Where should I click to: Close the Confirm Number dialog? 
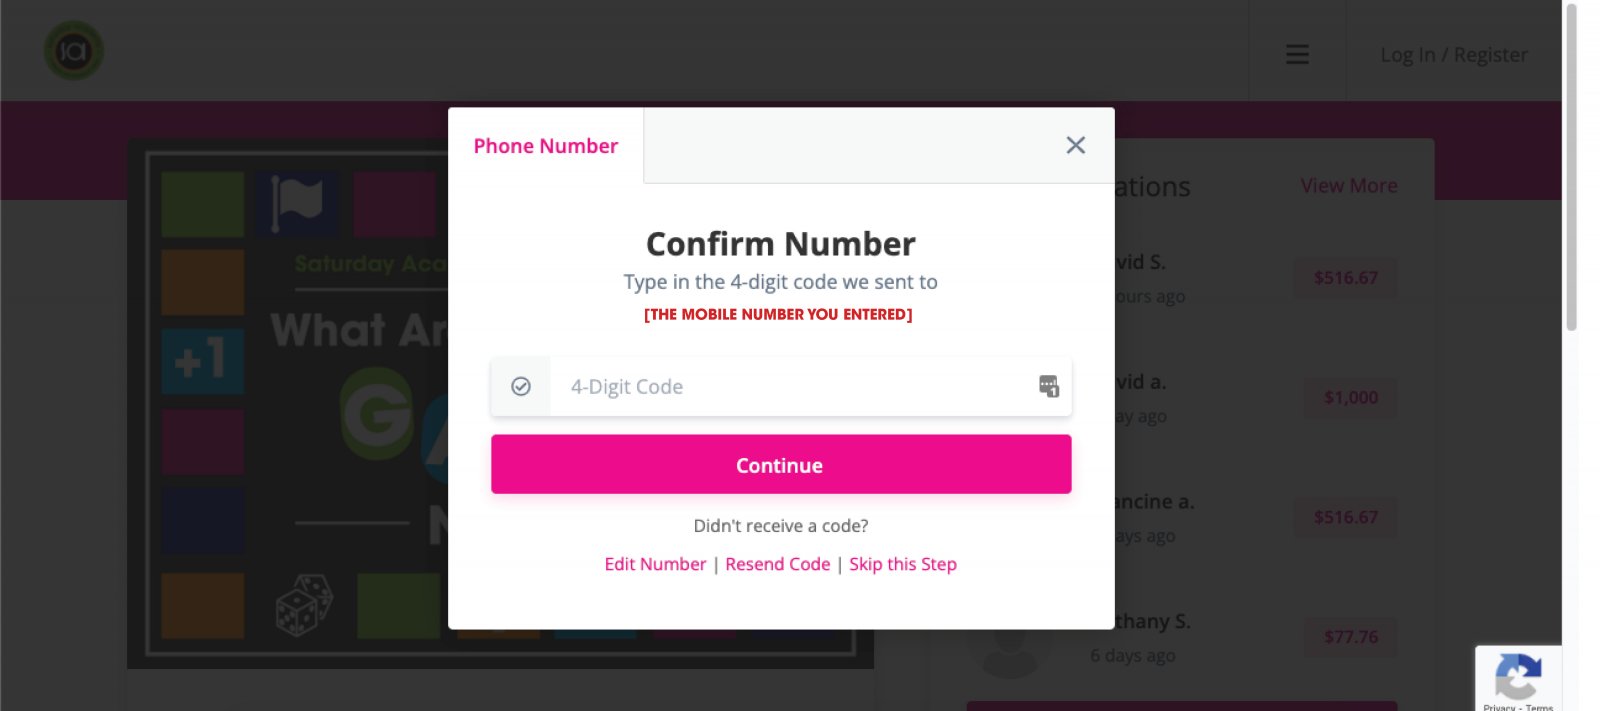pyautogui.click(x=1075, y=145)
